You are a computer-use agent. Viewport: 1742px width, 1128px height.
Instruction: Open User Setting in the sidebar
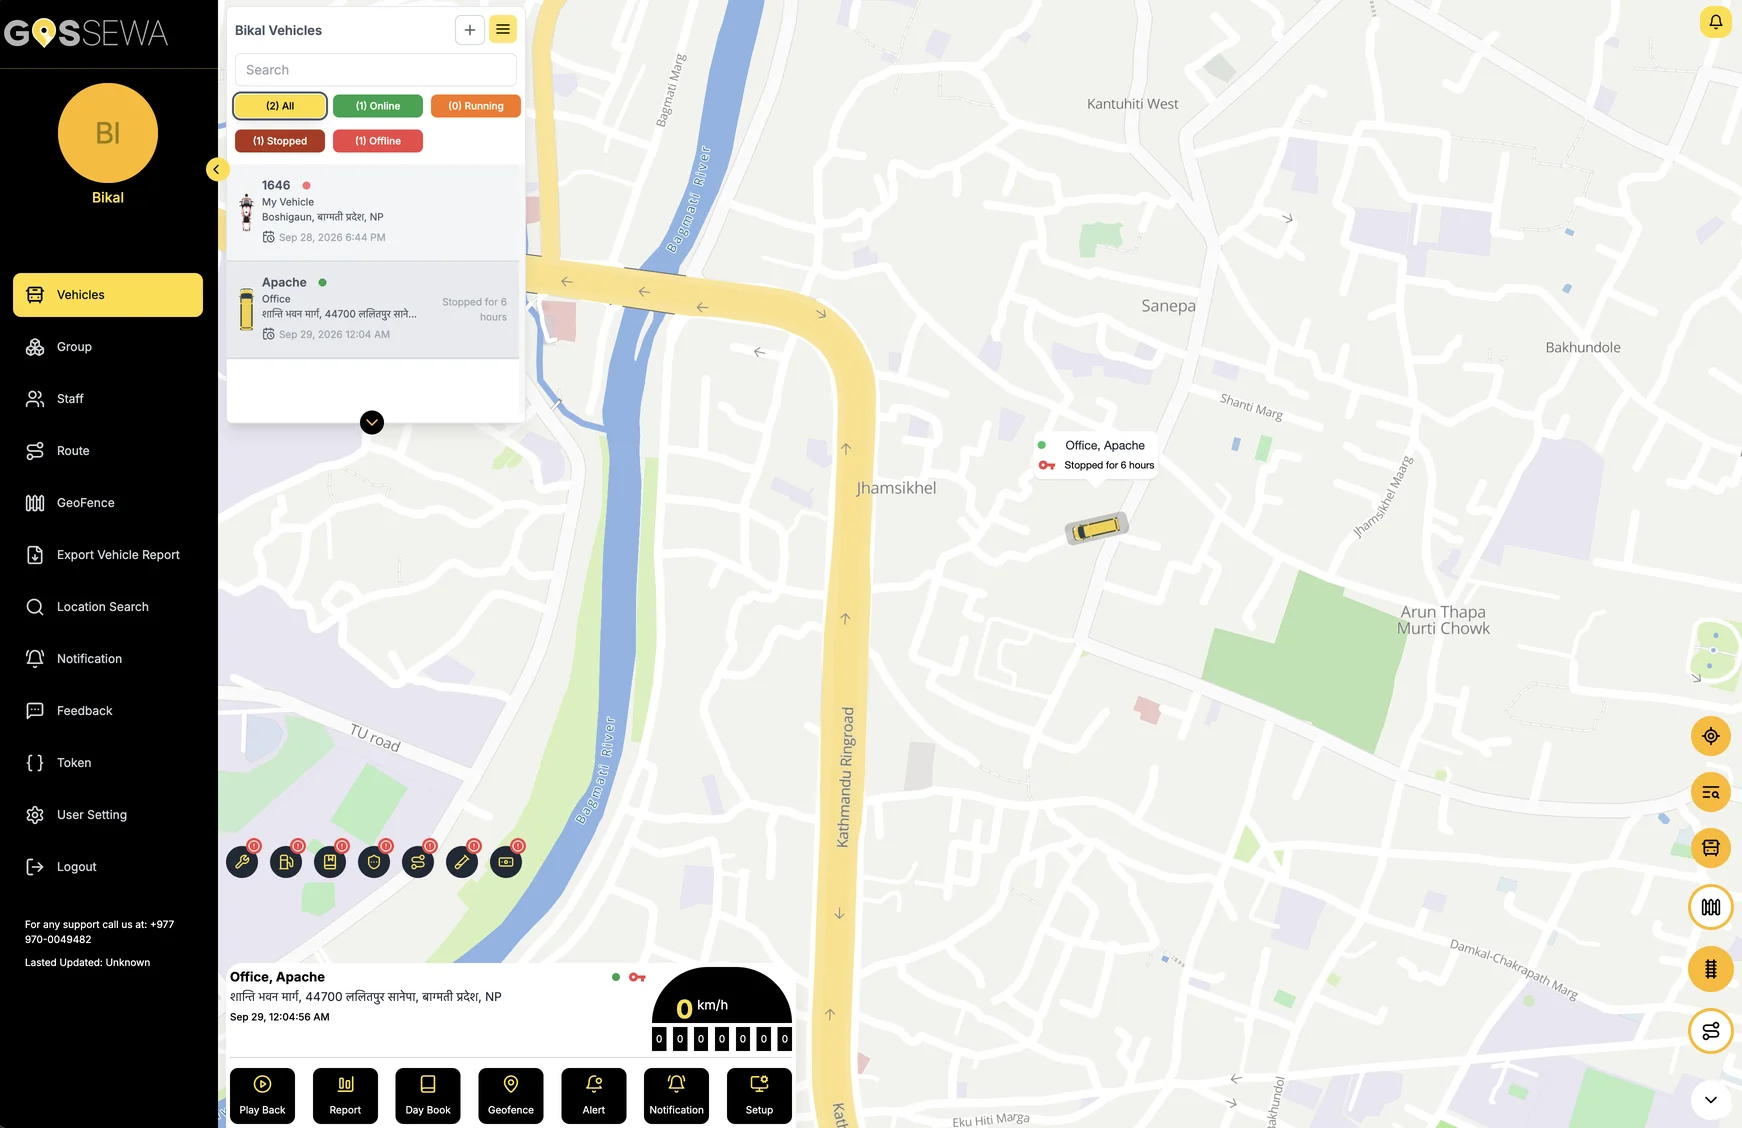tap(108, 815)
